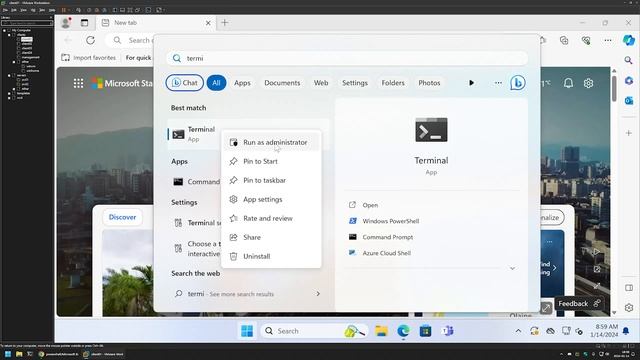This screenshot has height=360, width=640.
Task: Click the Feedback button
Action: [579, 304]
